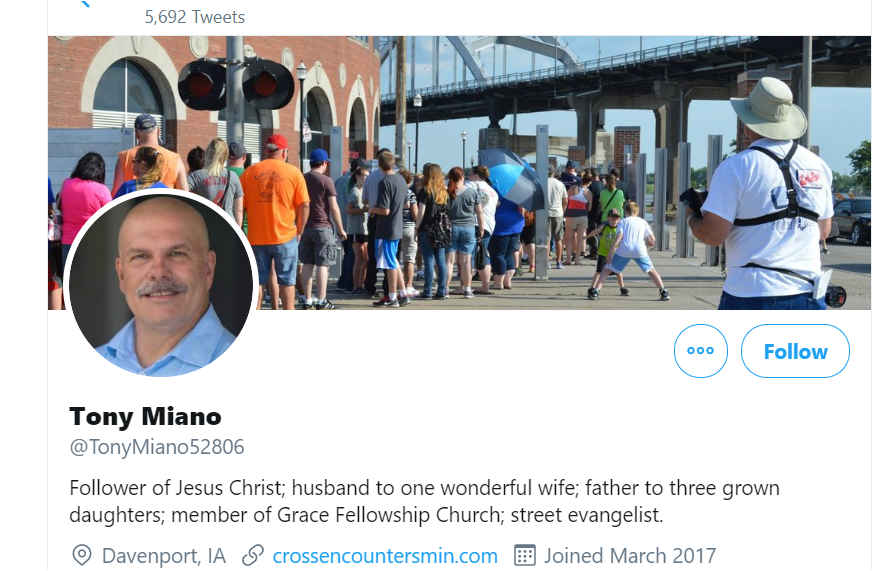Open the three-dot more options button

[x=700, y=351]
